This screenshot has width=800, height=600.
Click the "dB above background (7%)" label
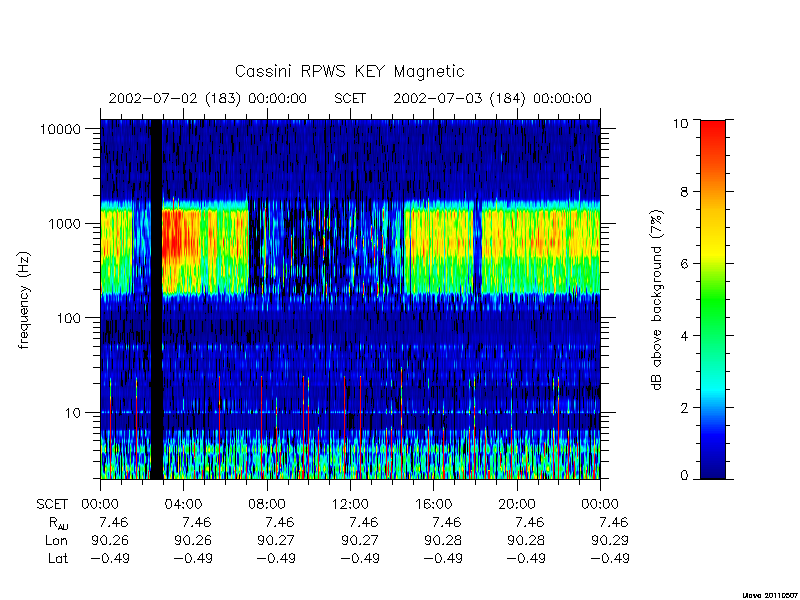(657, 300)
